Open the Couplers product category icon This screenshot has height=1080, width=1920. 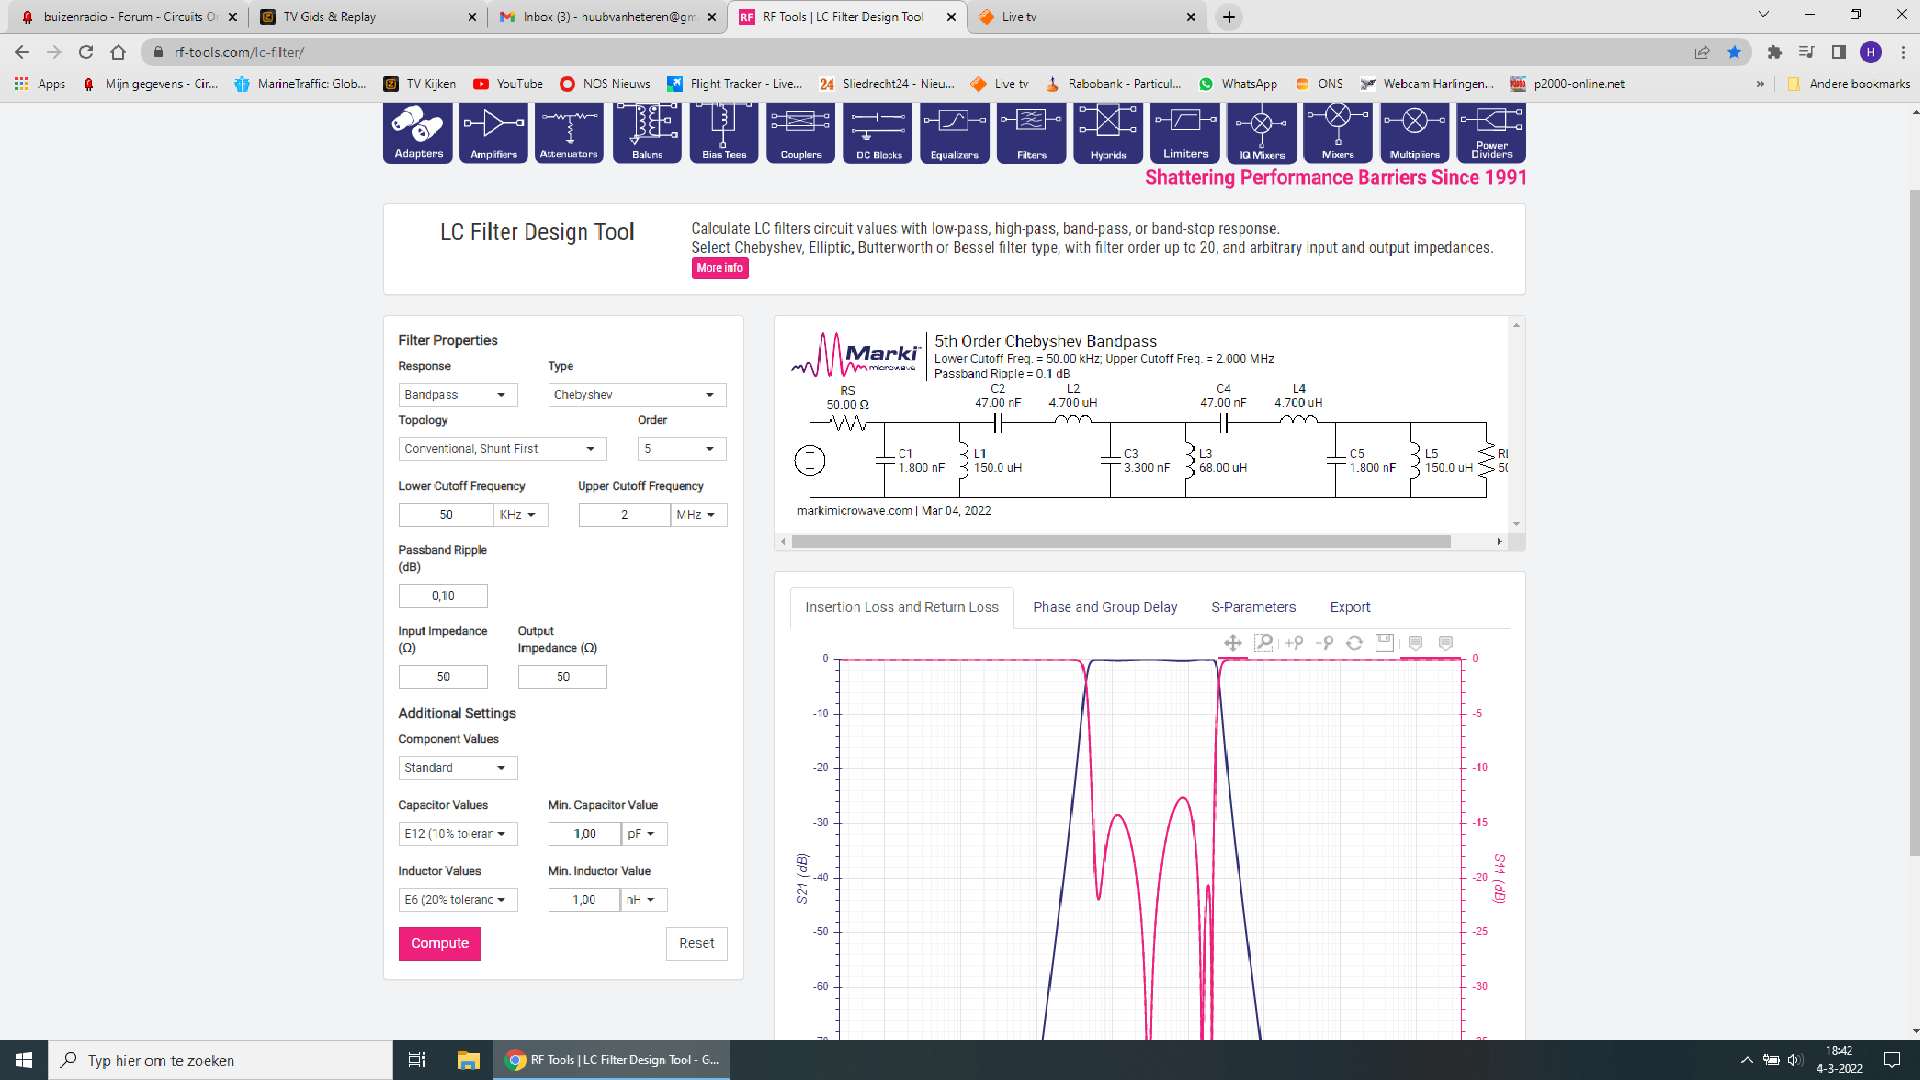click(801, 133)
